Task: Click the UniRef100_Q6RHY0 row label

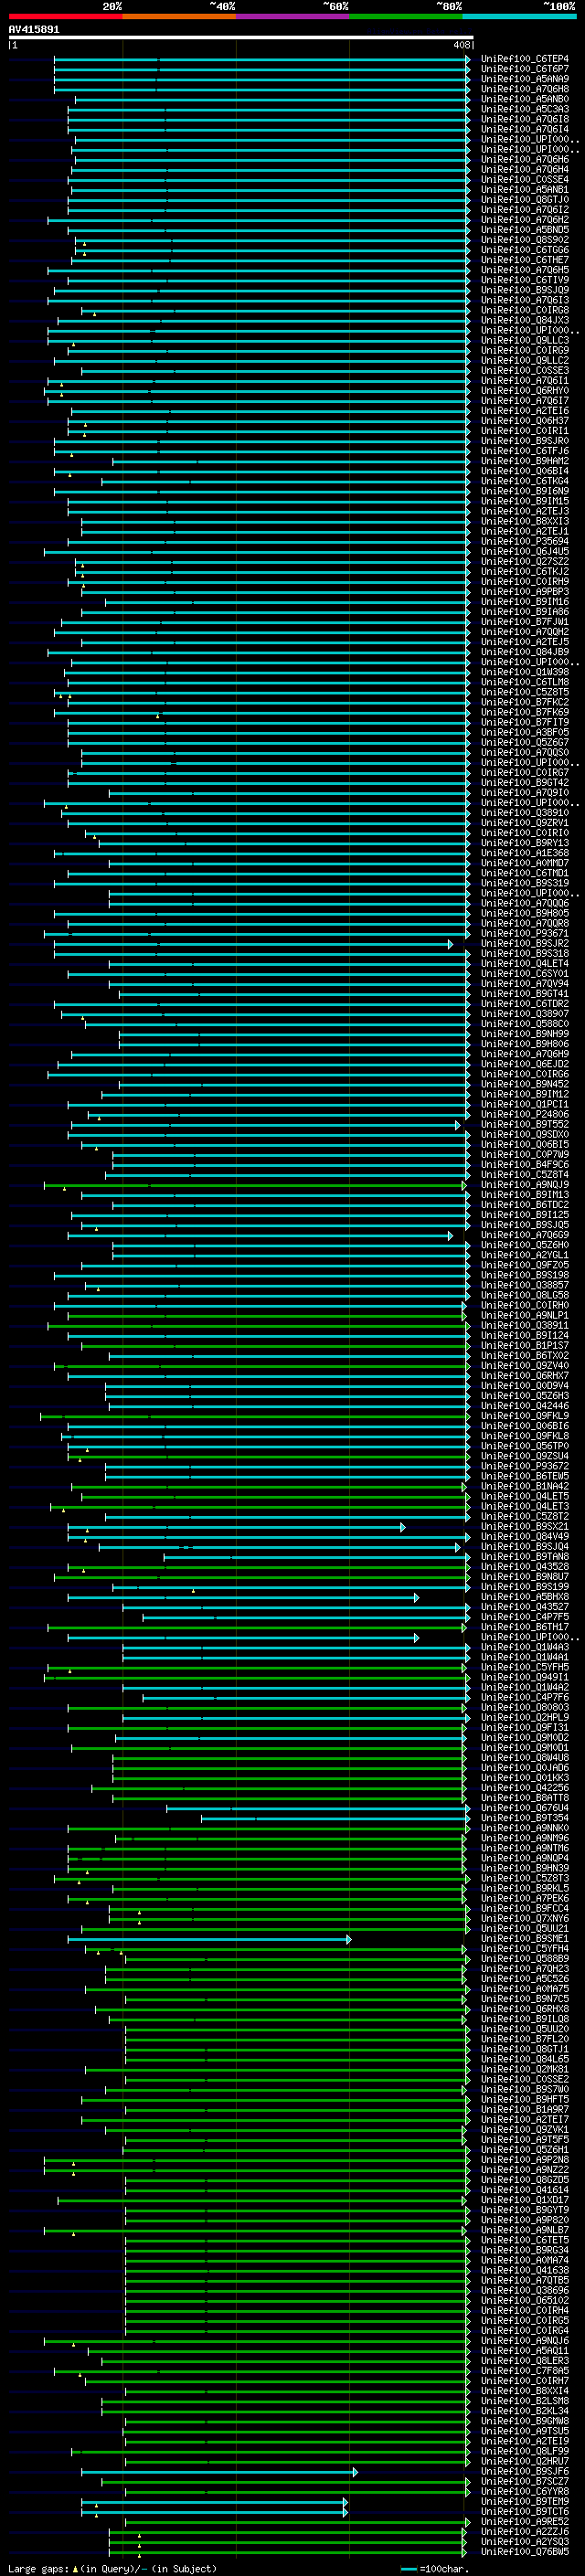Action: [x=524, y=390]
